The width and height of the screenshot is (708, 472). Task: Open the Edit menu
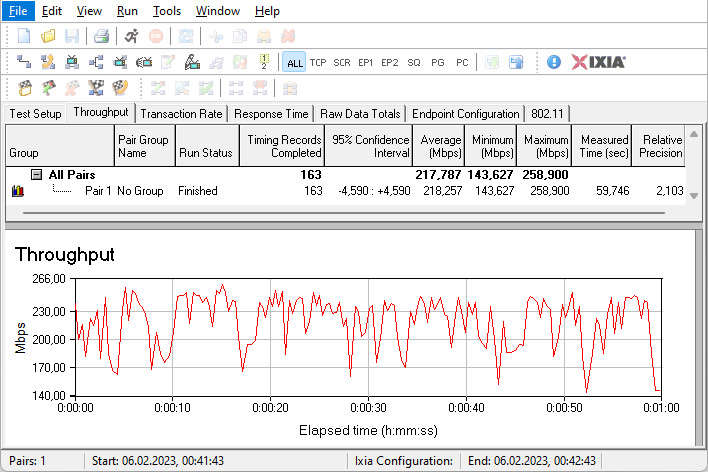pyautogui.click(x=51, y=11)
